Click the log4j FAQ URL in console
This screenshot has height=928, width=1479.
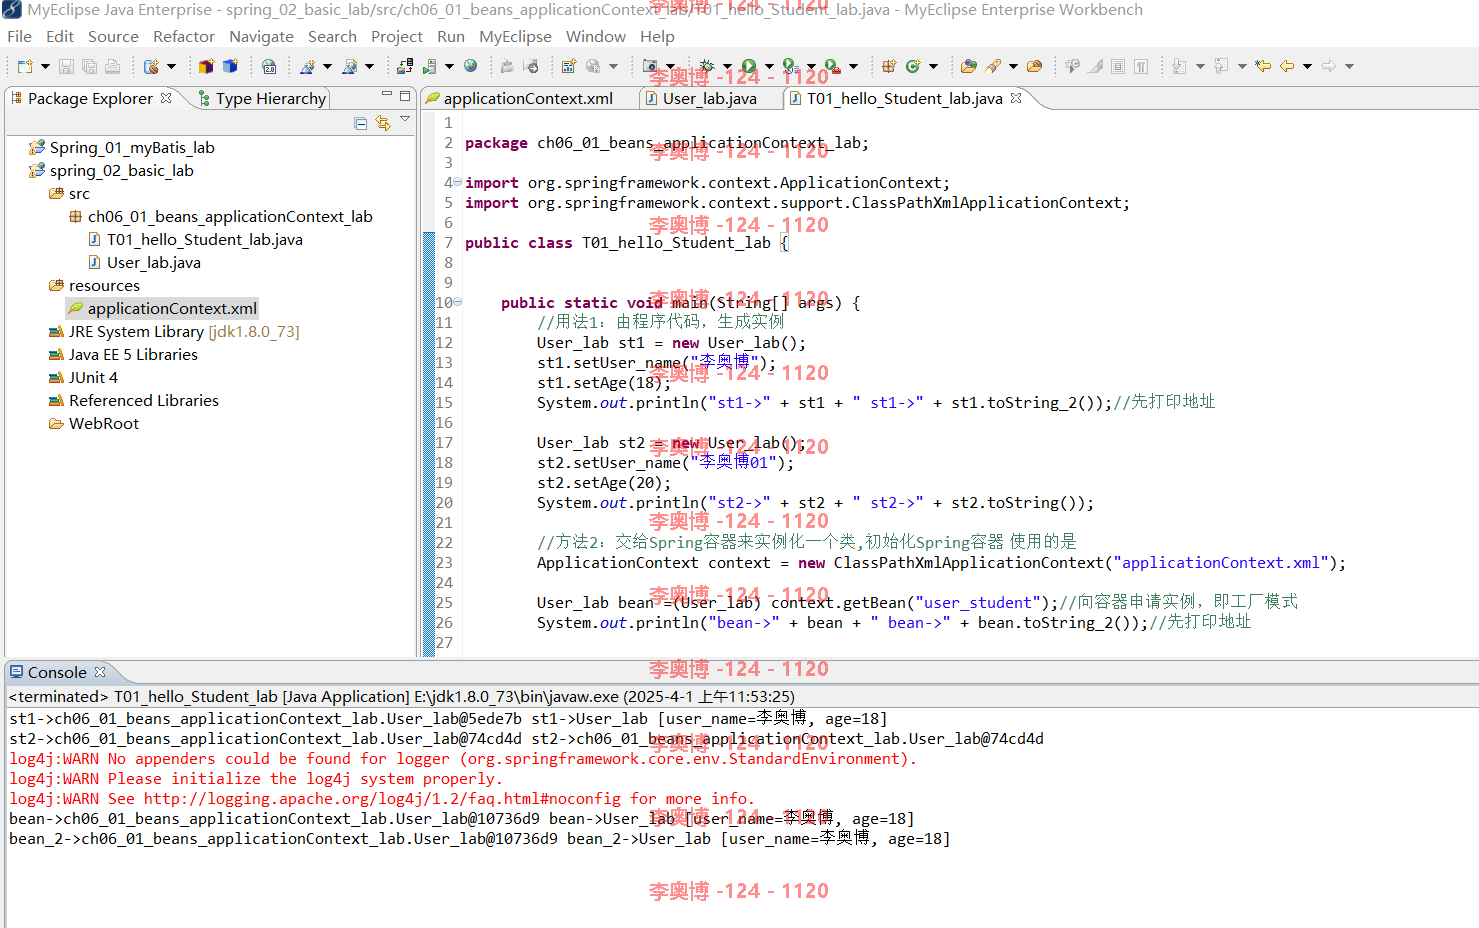point(382,798)
